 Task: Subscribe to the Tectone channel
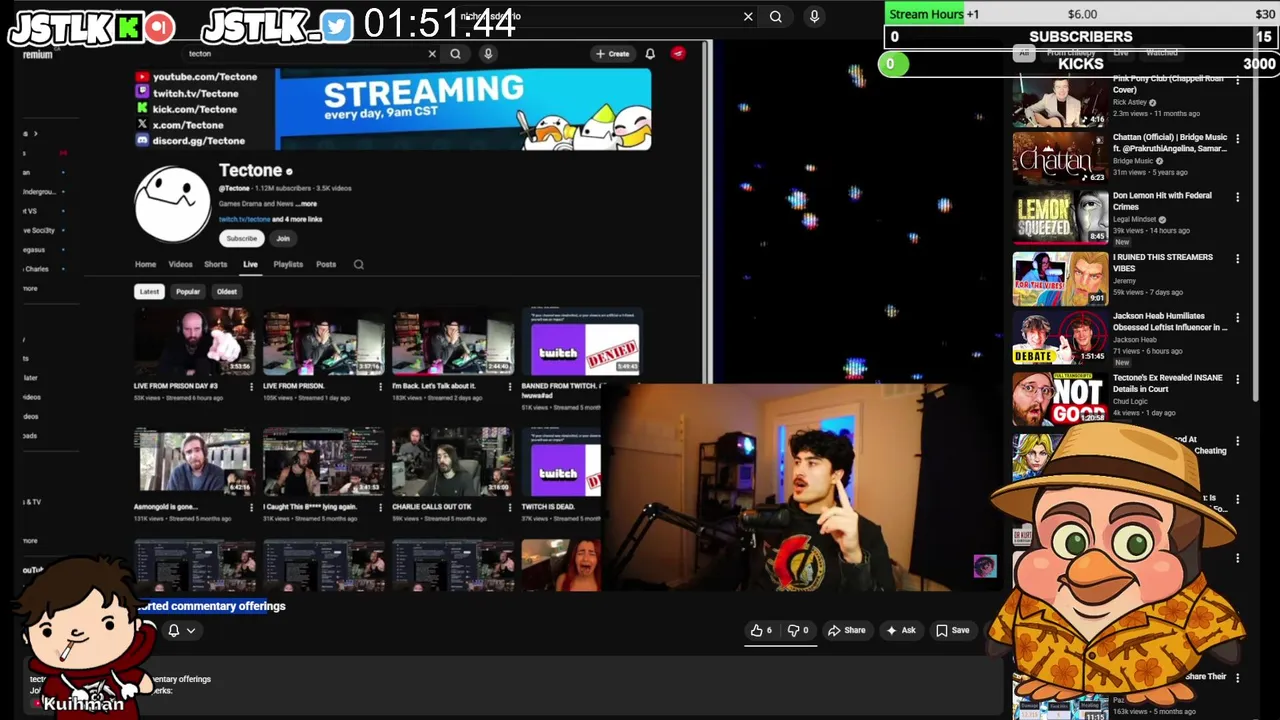241,238
